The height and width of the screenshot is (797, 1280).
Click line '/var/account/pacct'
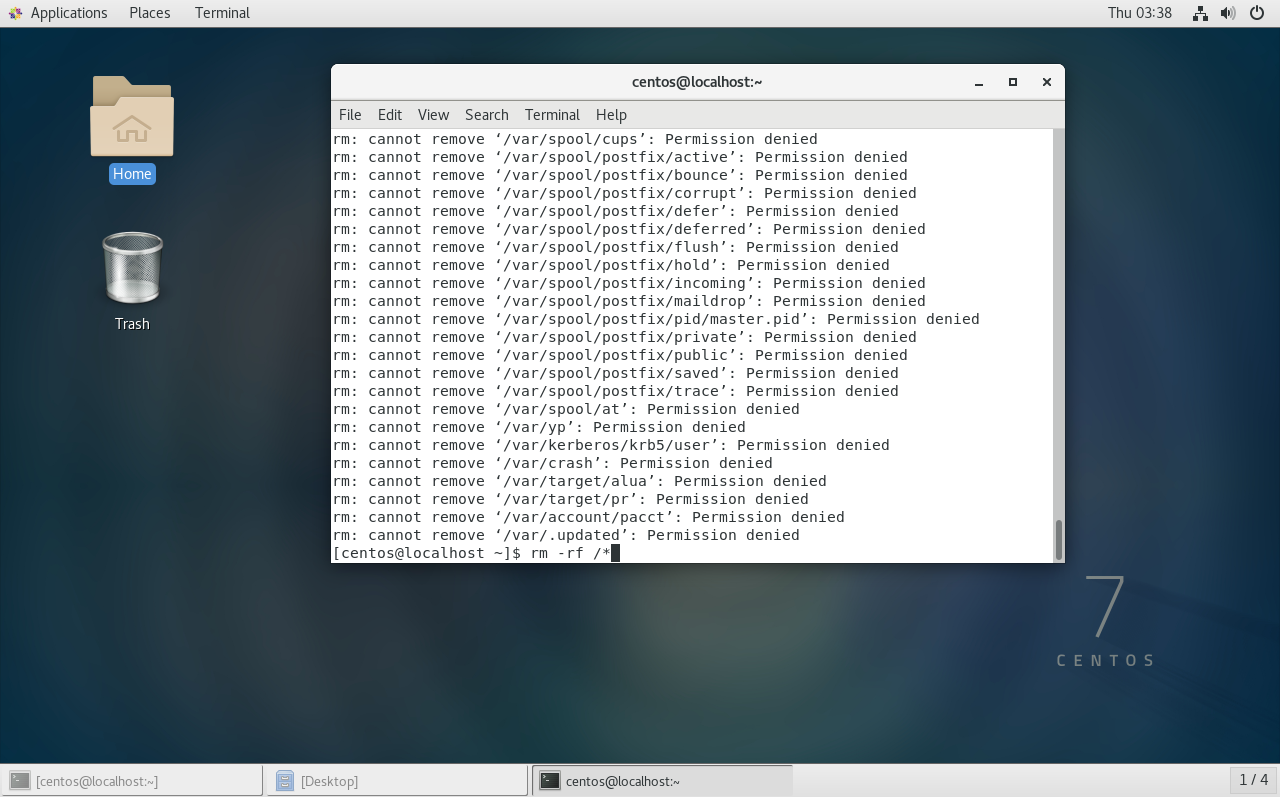tap(589, 517)
